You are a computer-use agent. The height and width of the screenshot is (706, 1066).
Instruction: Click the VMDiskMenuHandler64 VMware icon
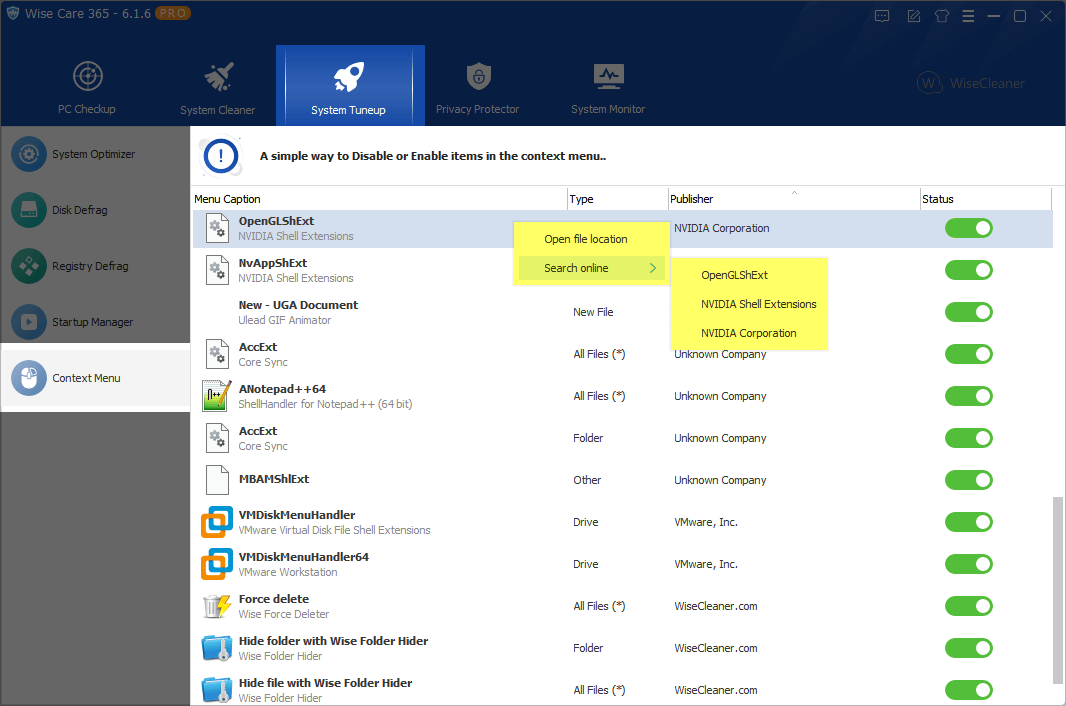217,564
